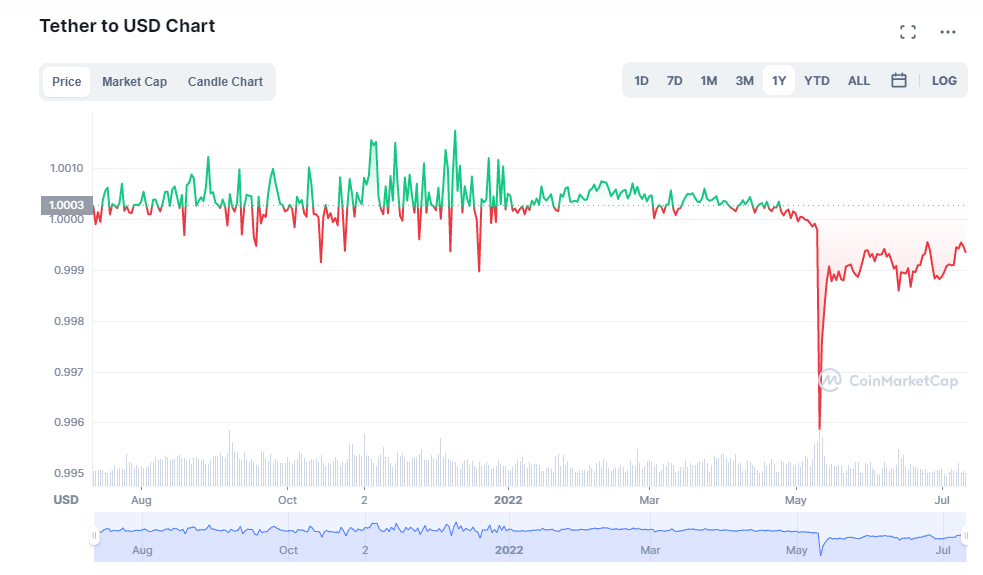
Task: Click the May crash low point on chart
Action: point(819,428)
